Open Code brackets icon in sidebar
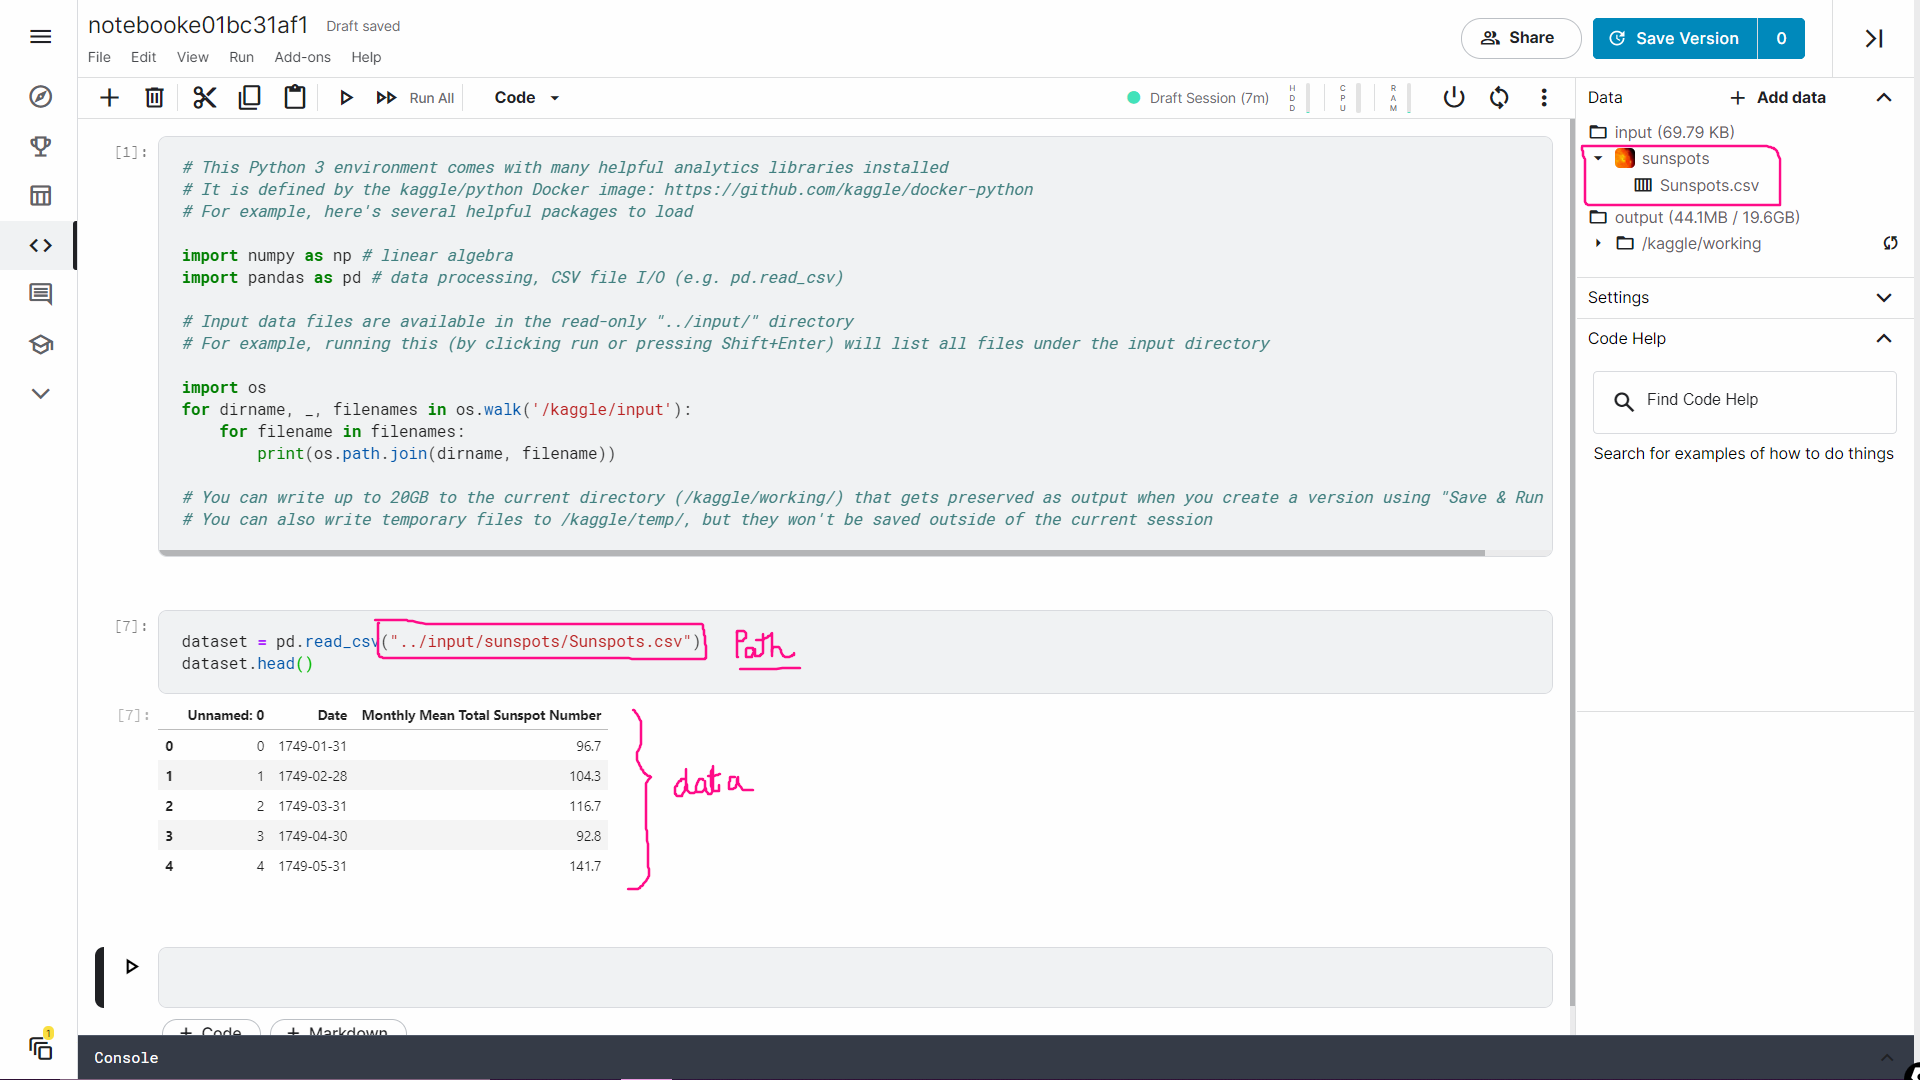Image resolution: width=1920 pixels, height=1080 pixels. point(40,245)
